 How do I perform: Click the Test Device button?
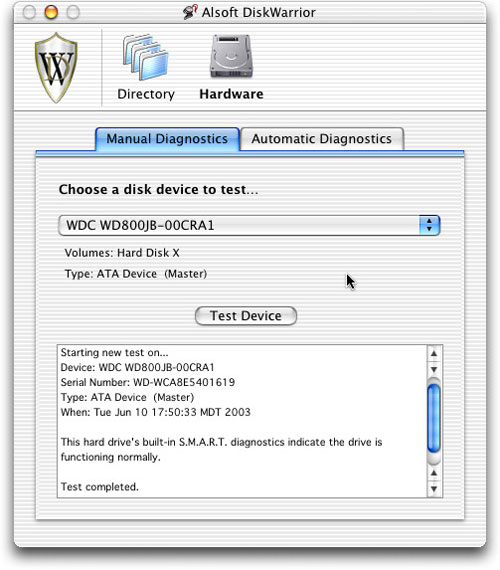(x=246, y=316)
